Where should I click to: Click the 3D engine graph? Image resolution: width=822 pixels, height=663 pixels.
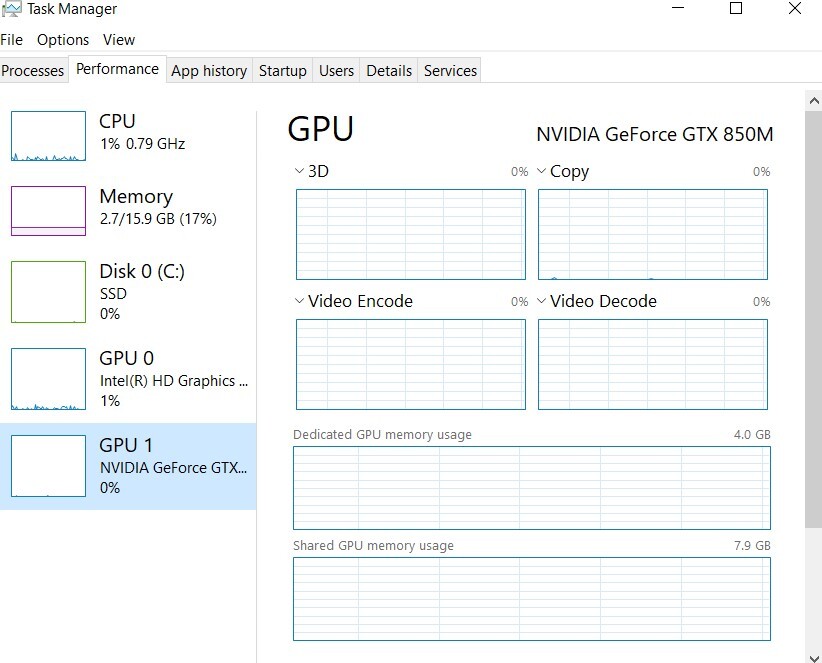(x=410, y=234)
